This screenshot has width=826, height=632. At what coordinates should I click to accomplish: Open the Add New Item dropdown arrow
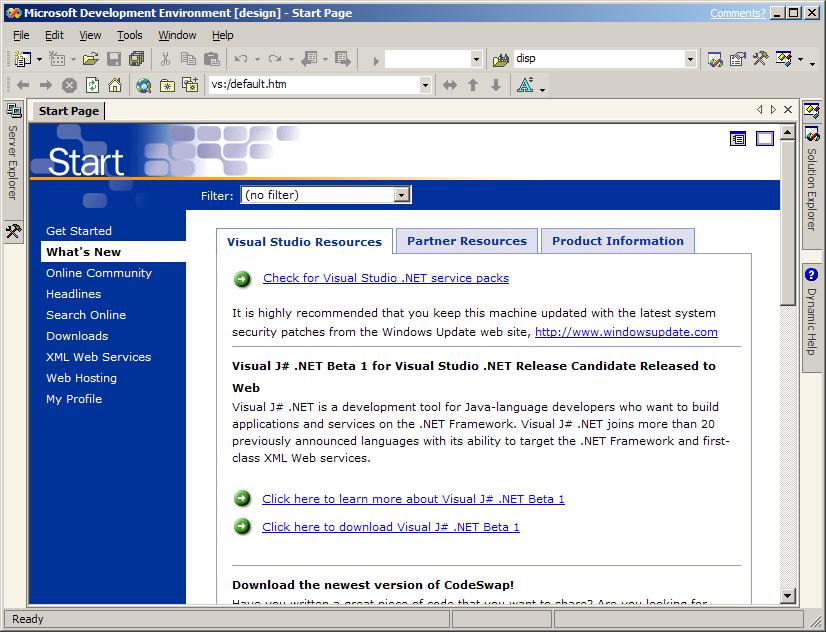click(73, 60)
